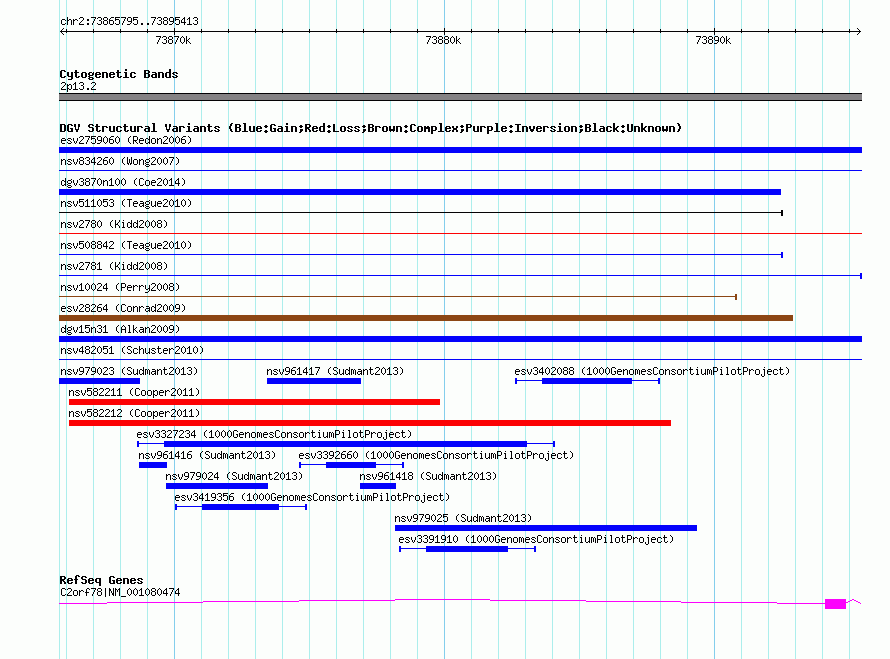Click the brown esv28264 complex variant bar
Viewport: 890px width, 659px height.
426,318
